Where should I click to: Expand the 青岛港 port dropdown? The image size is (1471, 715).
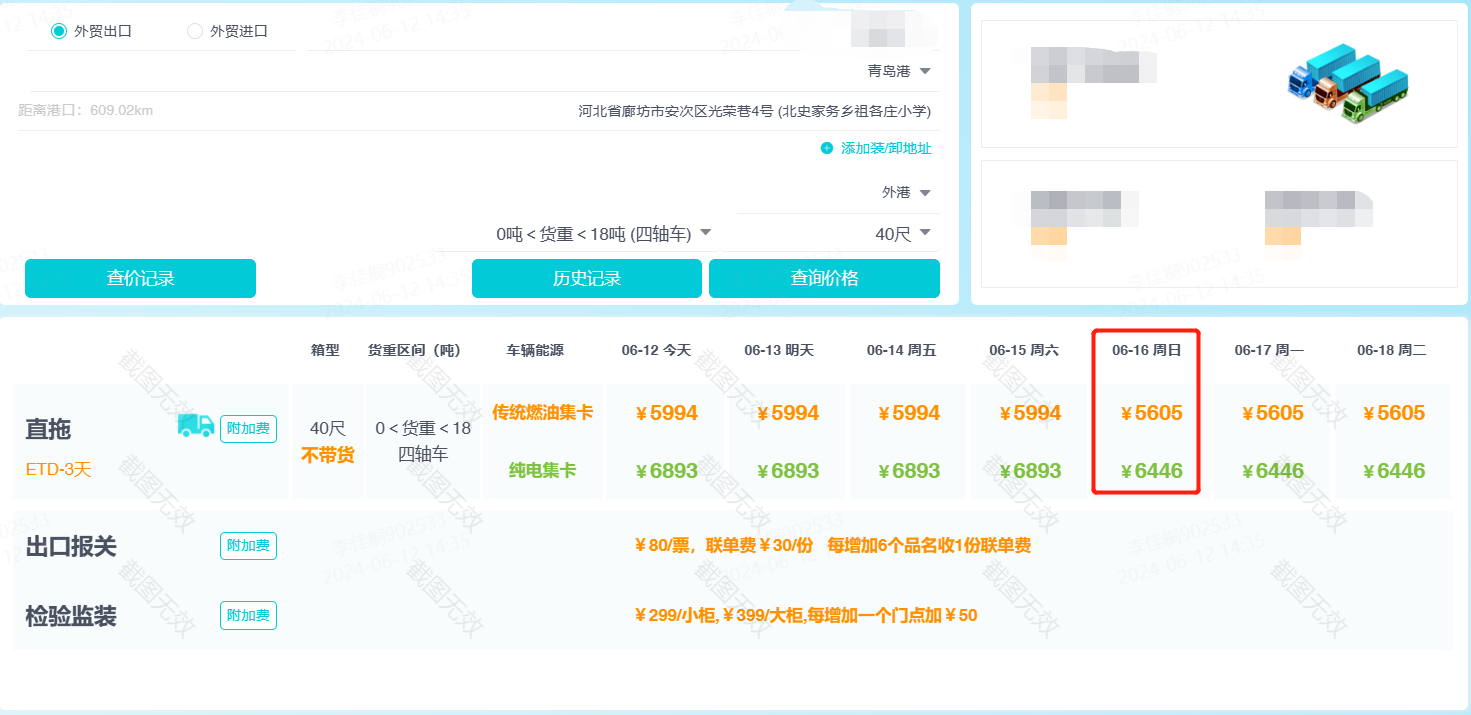click(x=925, y=71)
